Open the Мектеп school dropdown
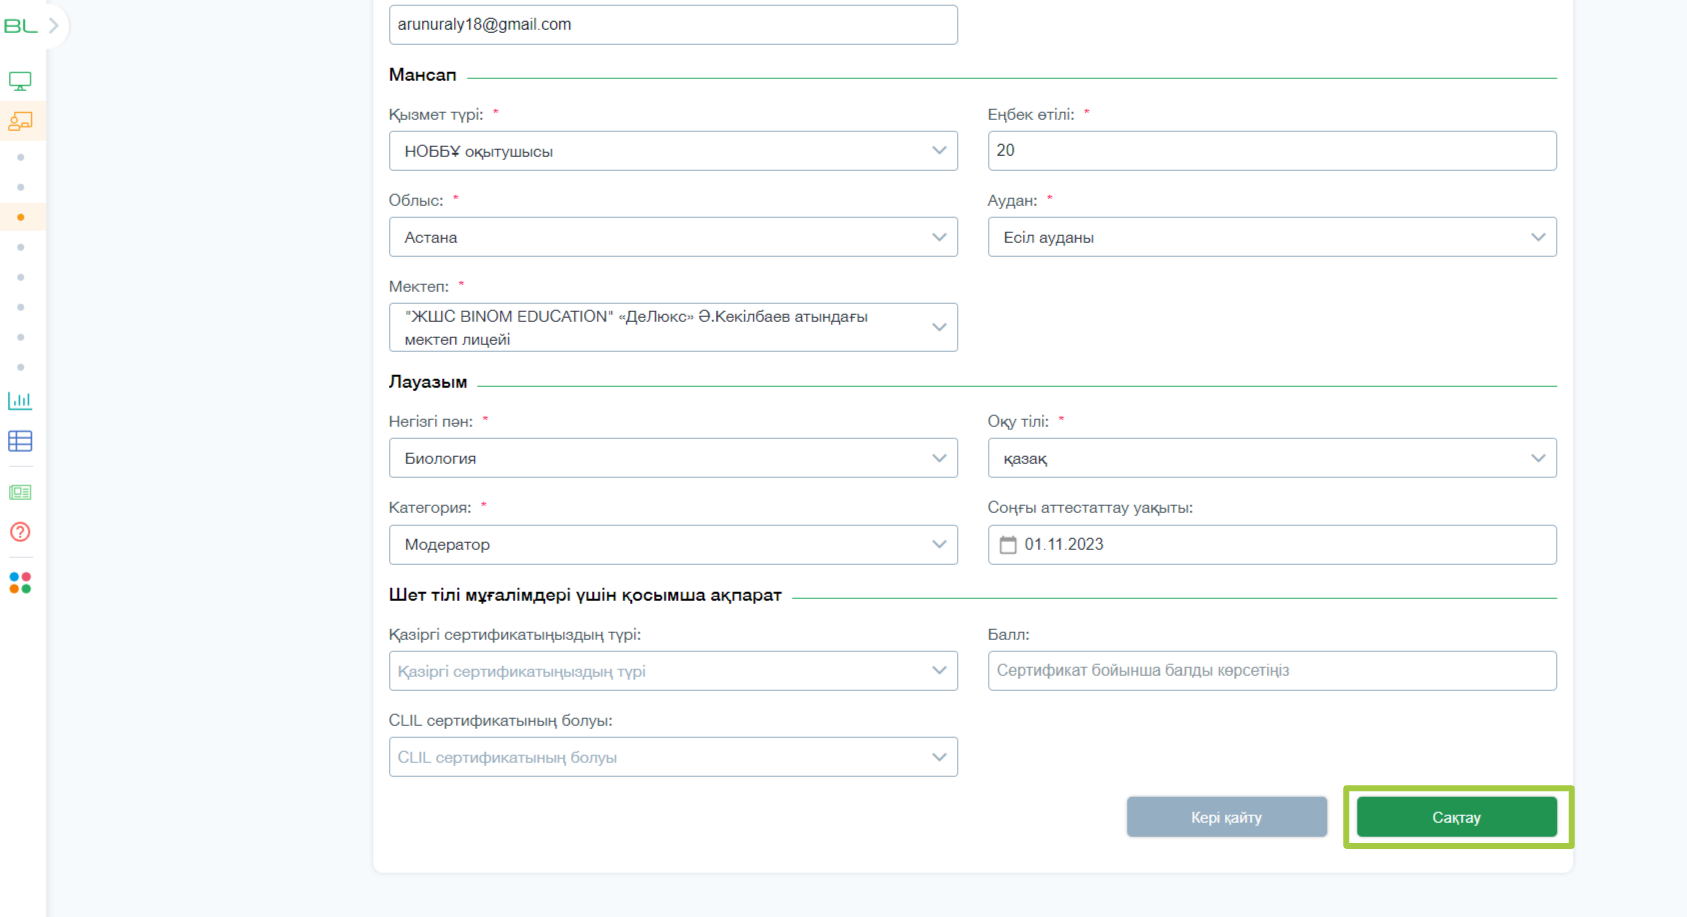 [673, 327]
